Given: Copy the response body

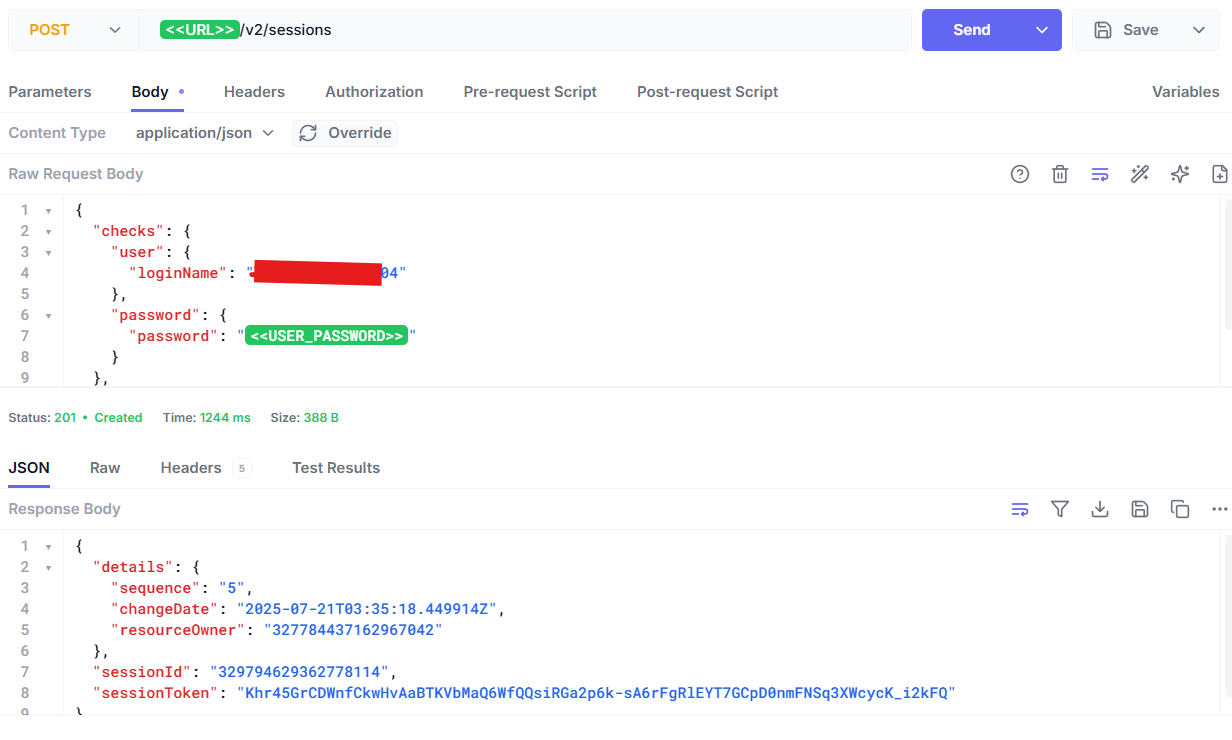Looking at the screenshot, I should coord(1180,509).
